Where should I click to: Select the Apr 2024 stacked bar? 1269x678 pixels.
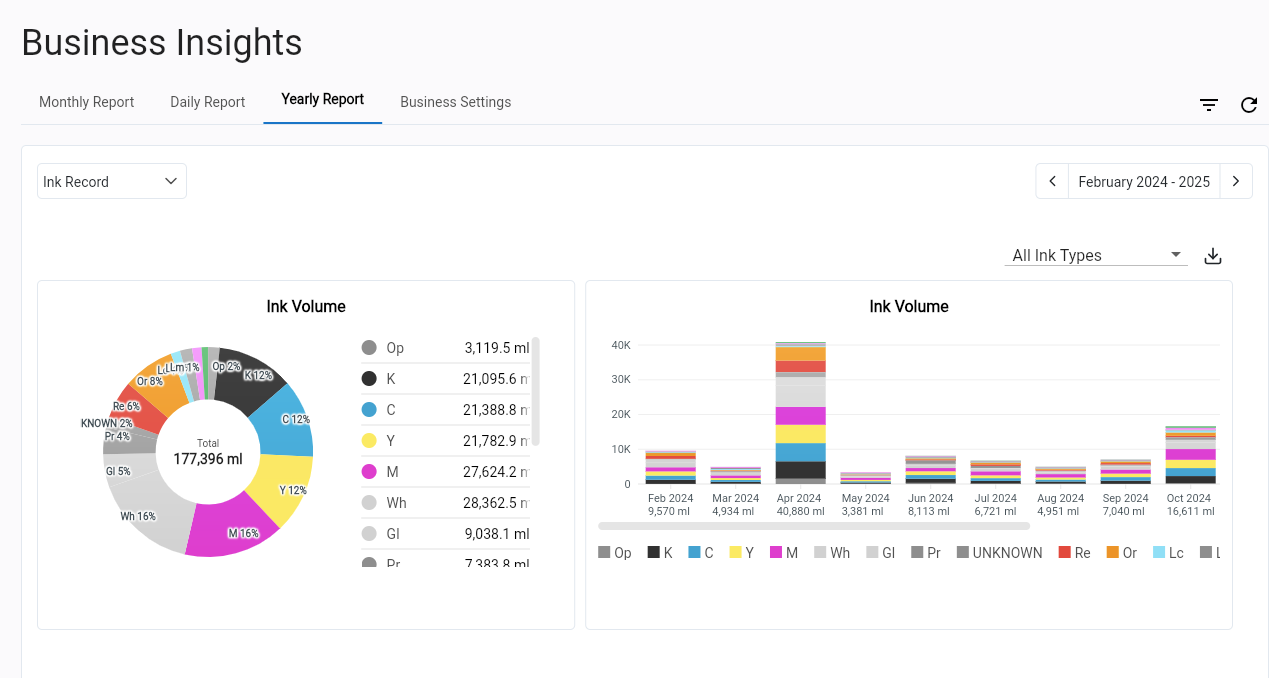[x=801, y=413]
